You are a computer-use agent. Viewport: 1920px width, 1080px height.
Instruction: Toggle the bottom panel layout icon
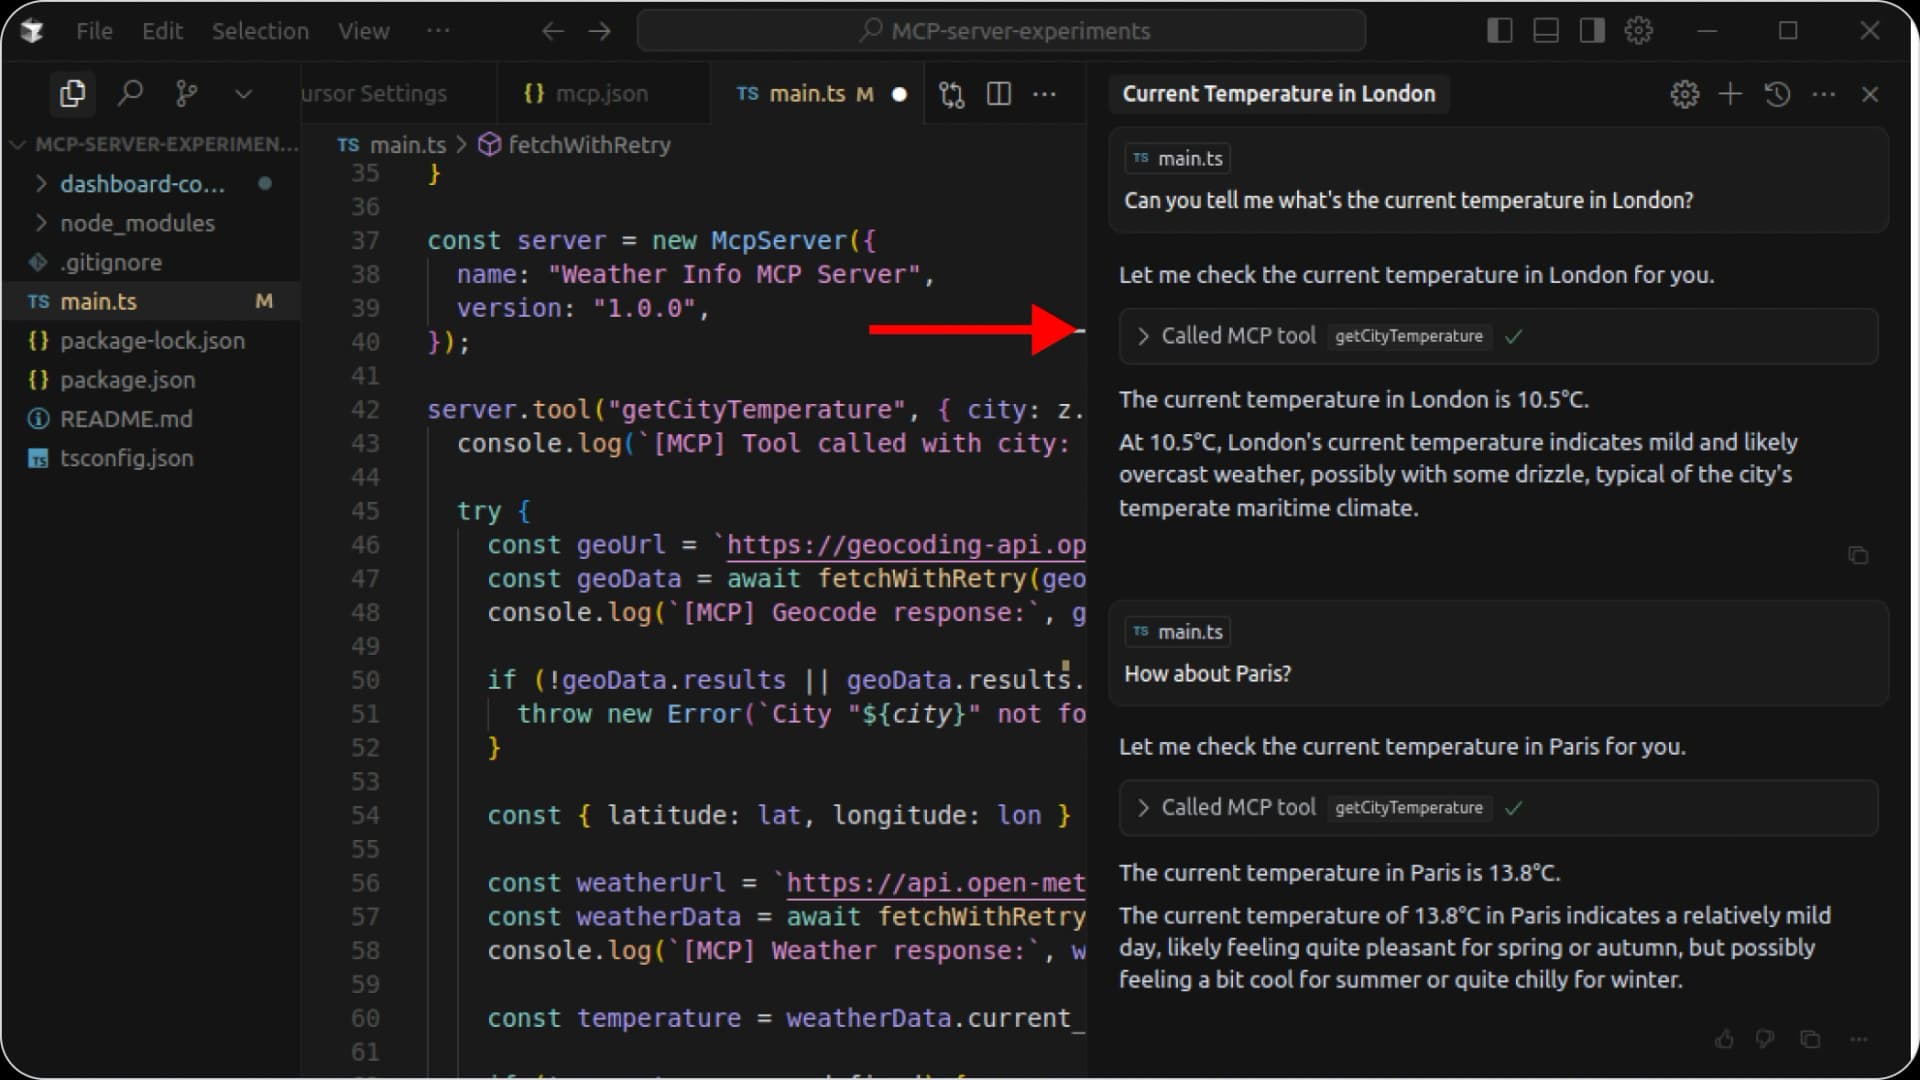coord(1546,31)
